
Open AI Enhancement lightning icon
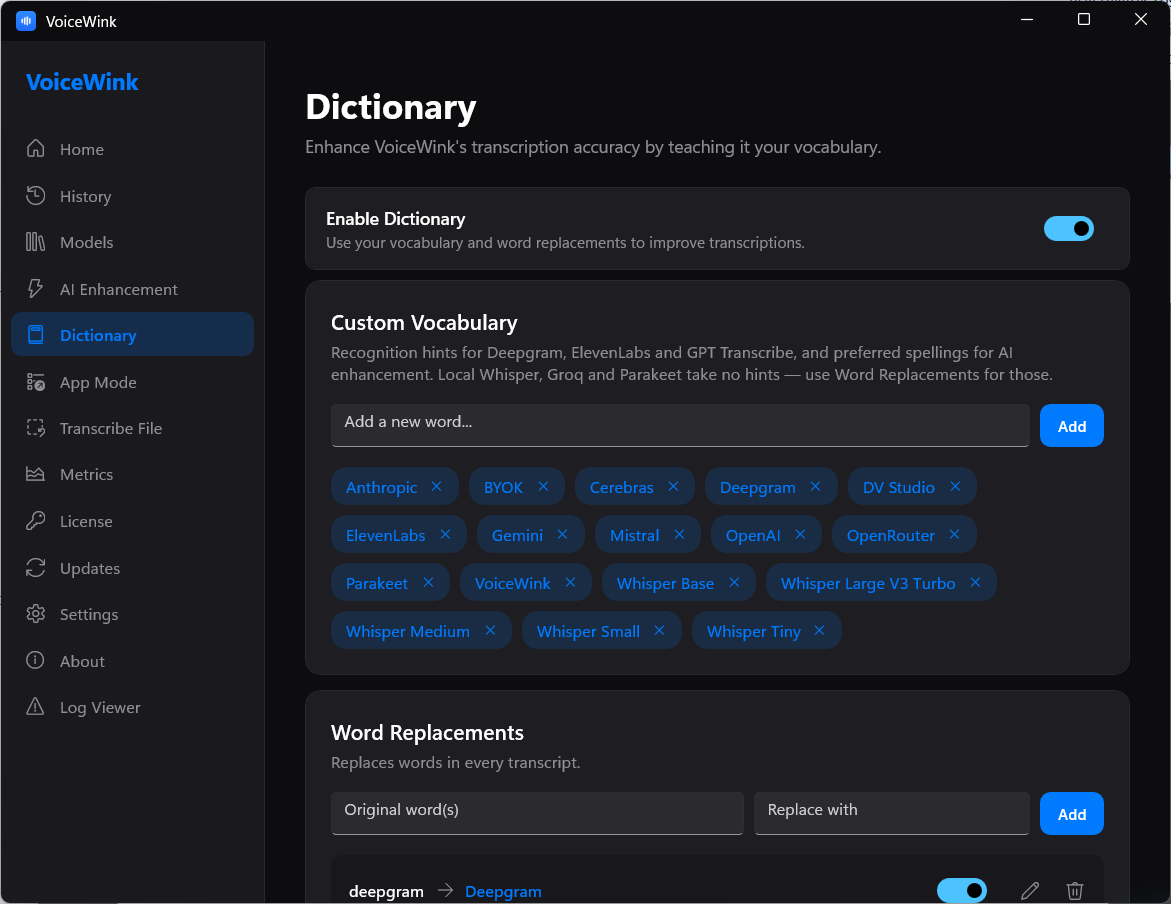coord(35,289)
